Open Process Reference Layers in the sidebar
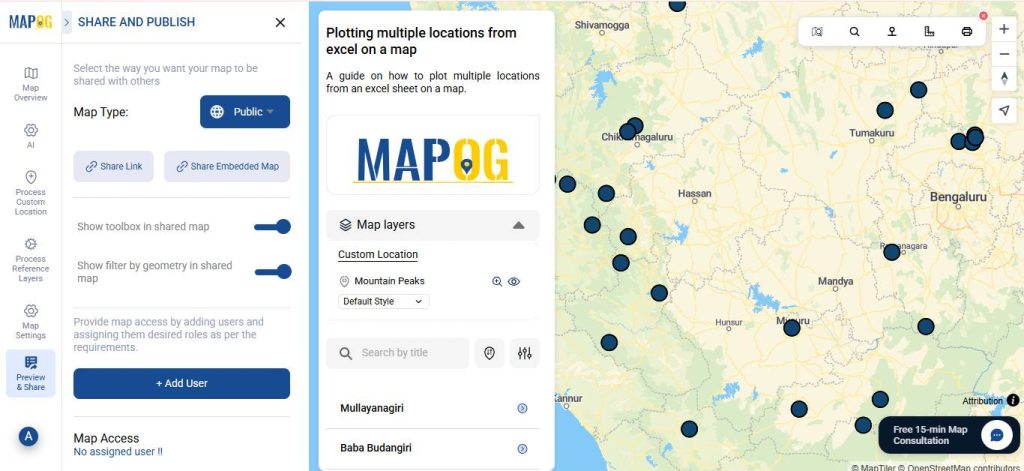Viewport: 1024px width, 471px height. pos(31,260)
